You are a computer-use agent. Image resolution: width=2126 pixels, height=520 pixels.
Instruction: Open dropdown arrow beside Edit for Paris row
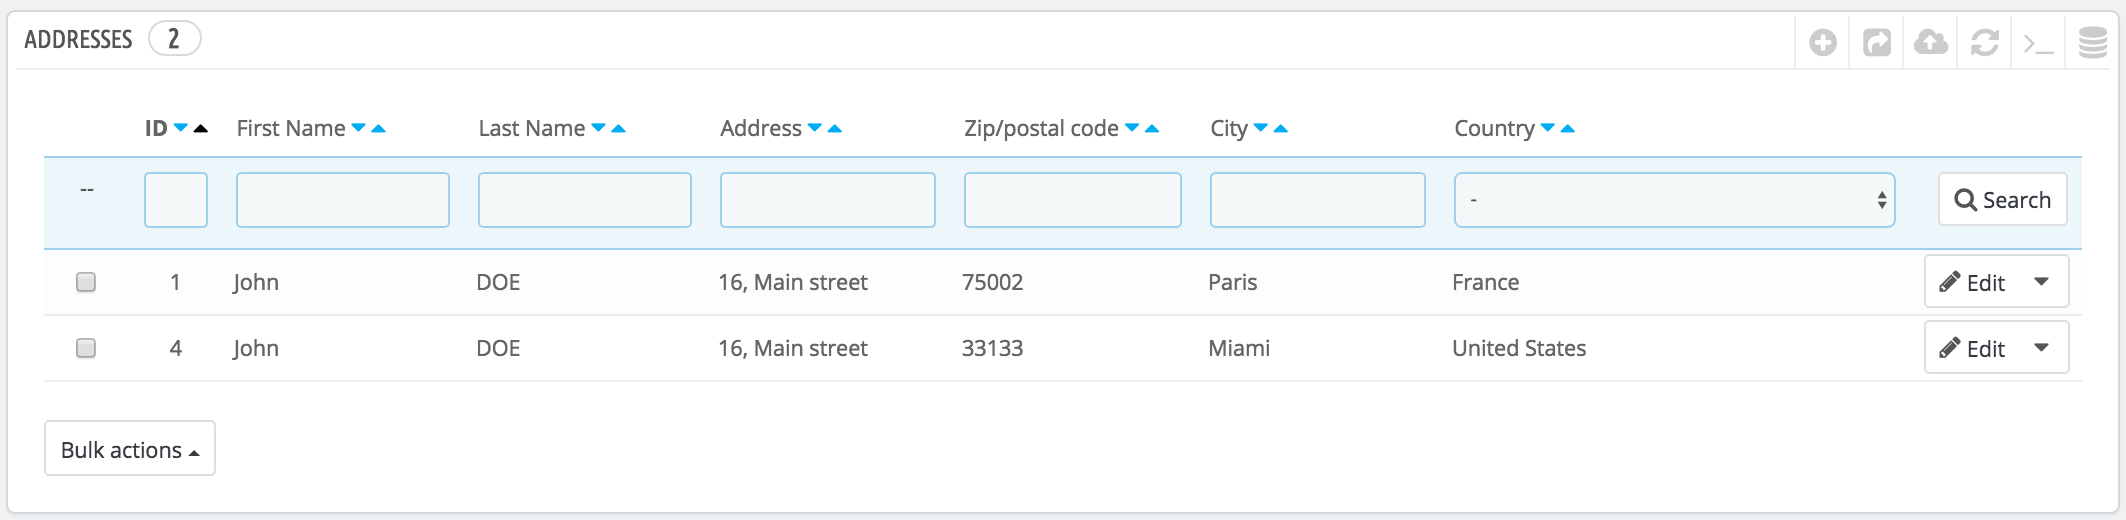2042,282
